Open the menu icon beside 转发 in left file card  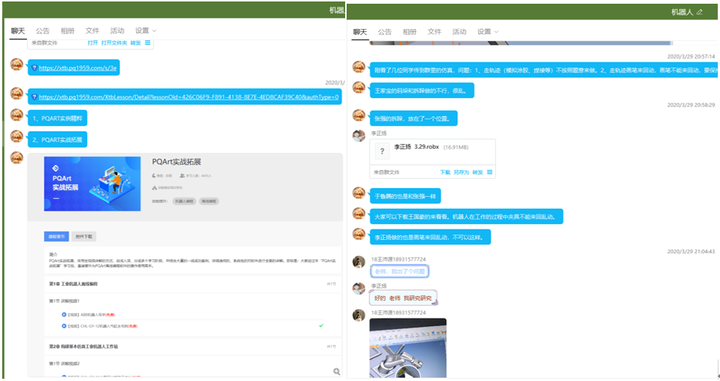click(x=147, y=43)
